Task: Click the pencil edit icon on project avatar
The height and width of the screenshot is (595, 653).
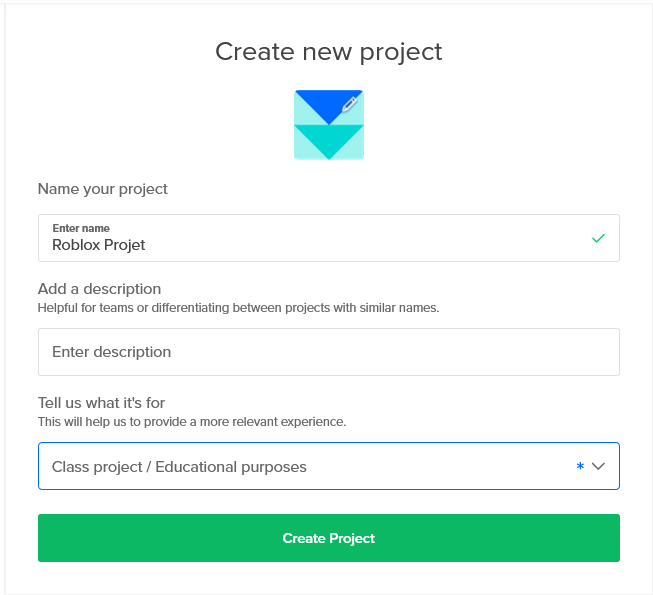Action: tap(349, 104)
